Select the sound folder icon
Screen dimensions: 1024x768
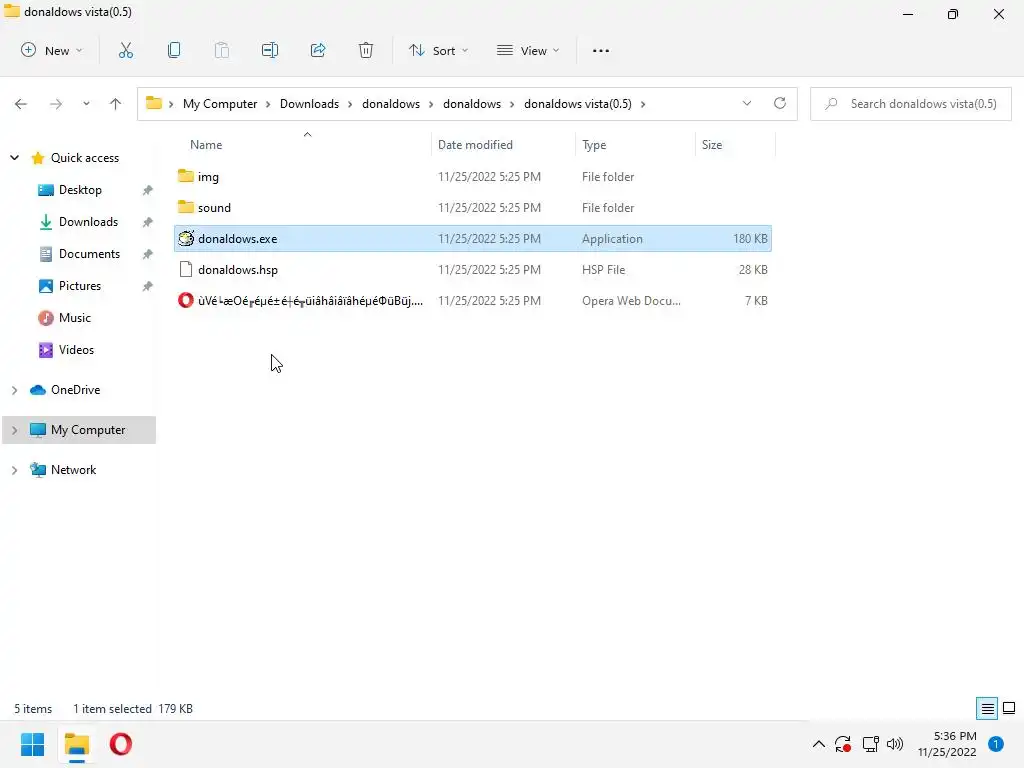pos(185,207)
